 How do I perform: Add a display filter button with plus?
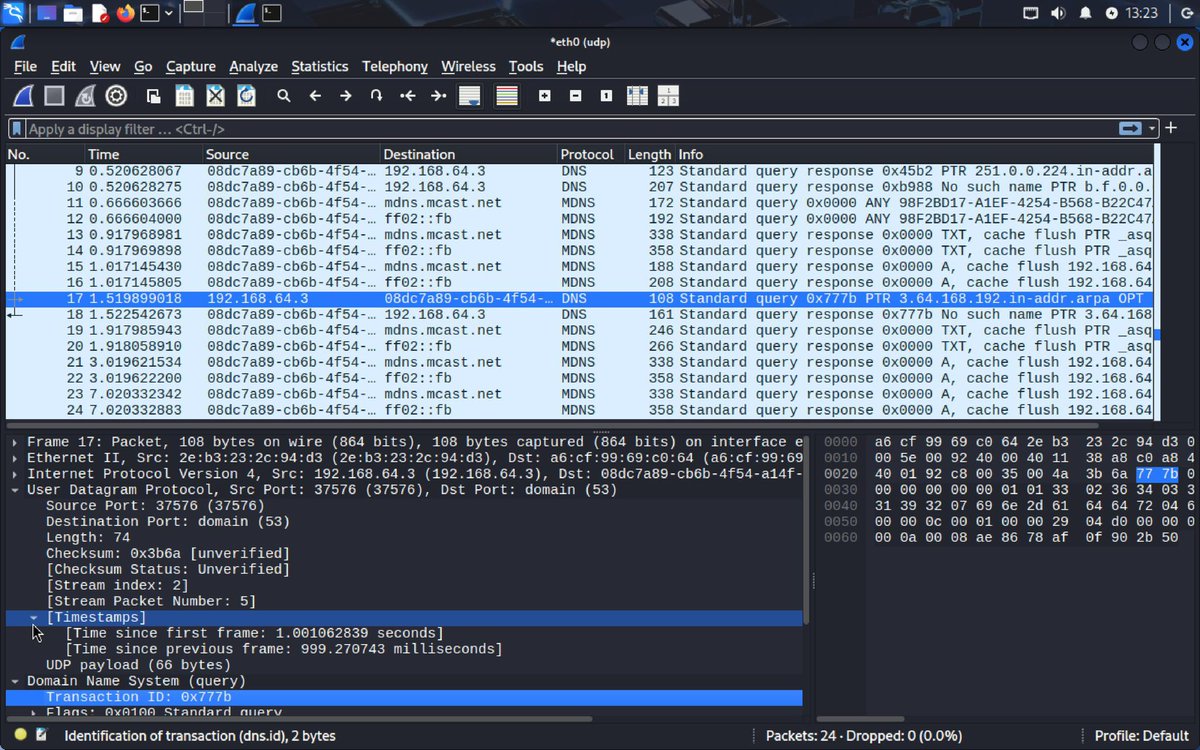1172,128
